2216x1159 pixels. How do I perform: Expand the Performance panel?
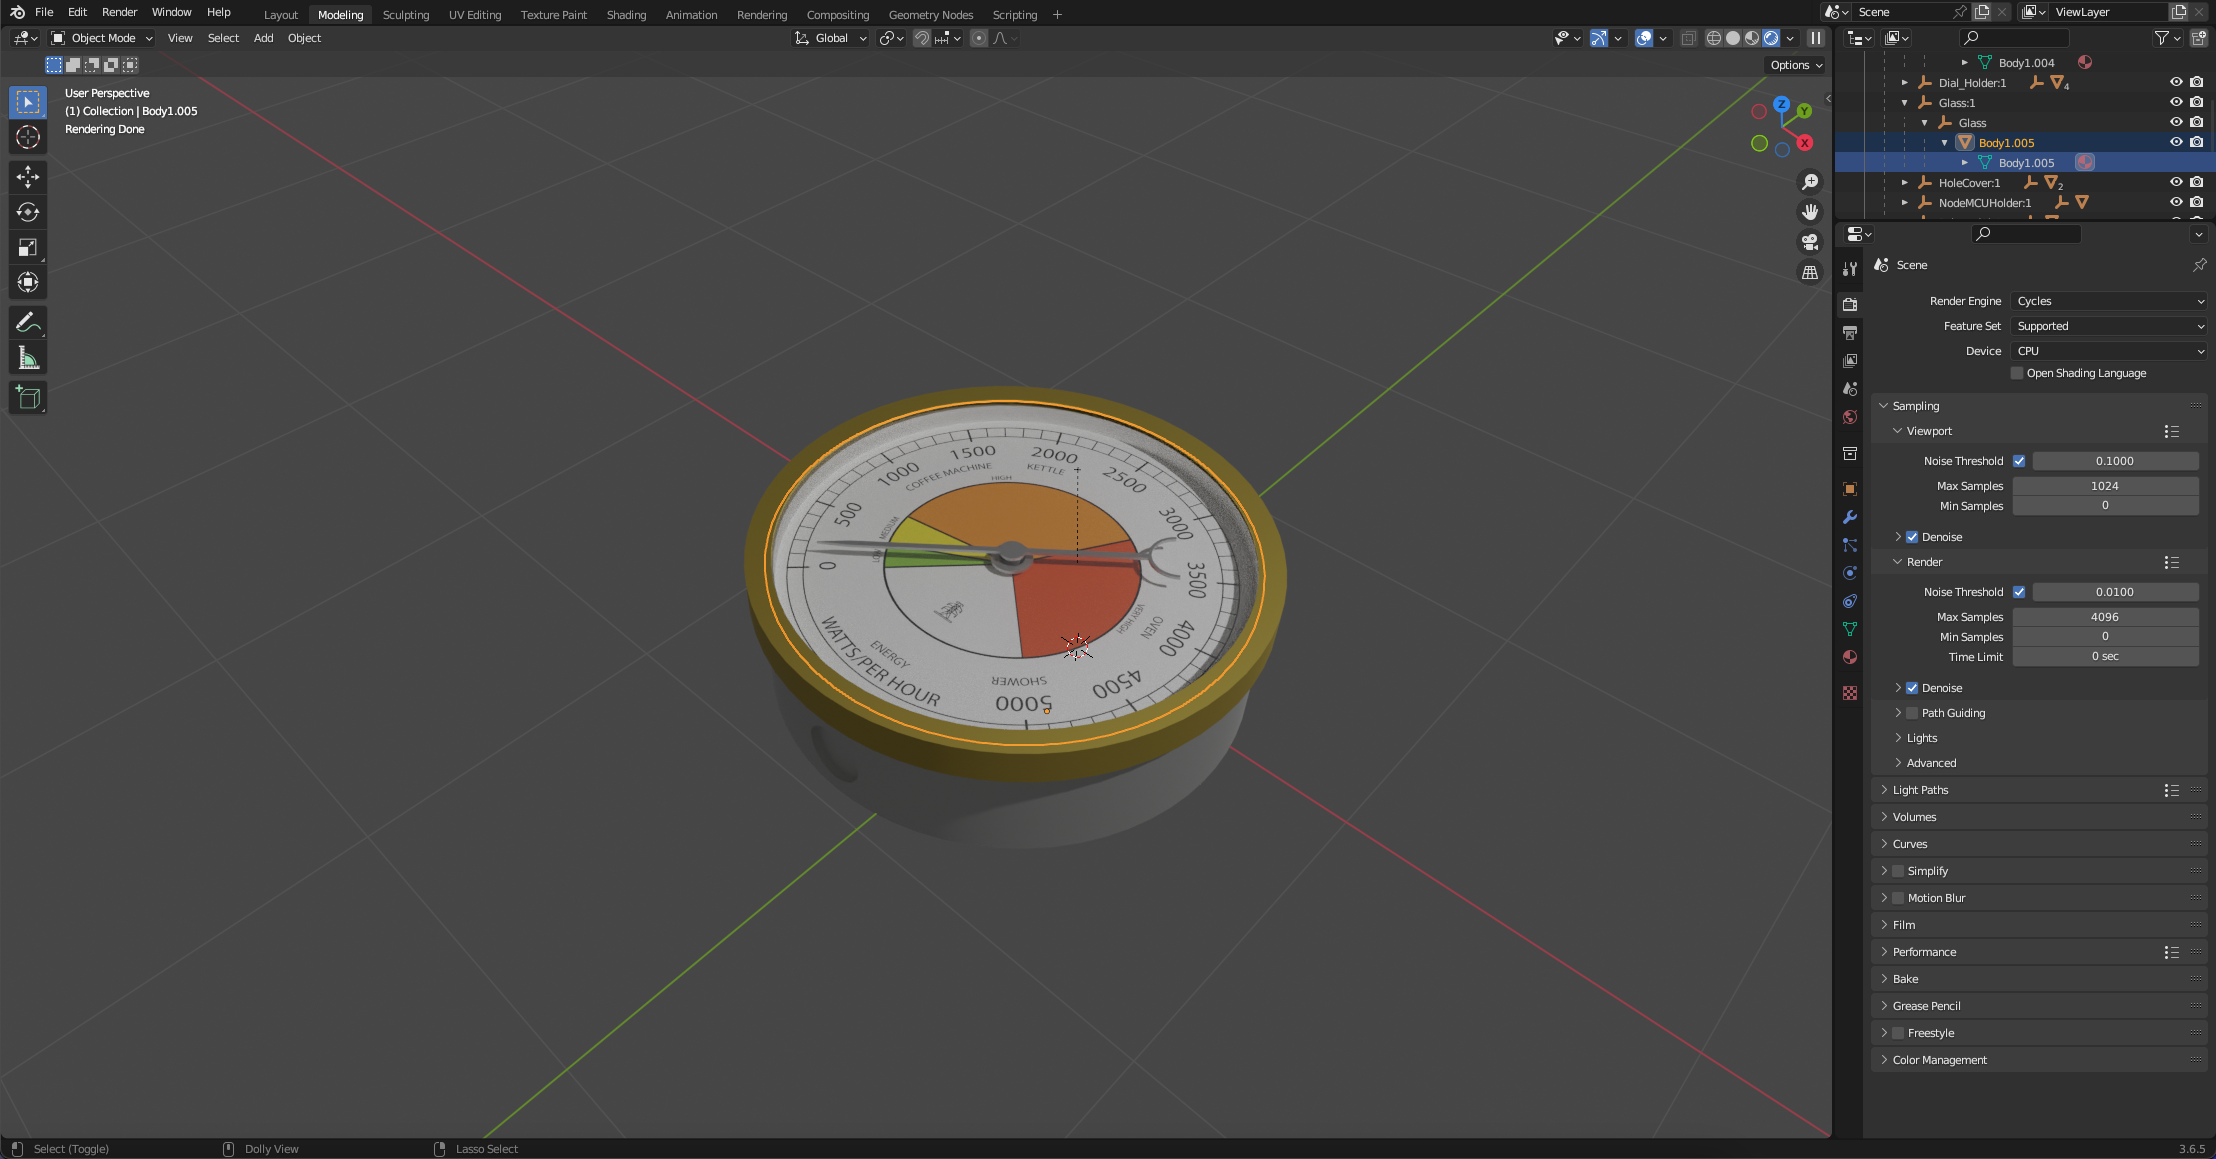coord(1924,952)
